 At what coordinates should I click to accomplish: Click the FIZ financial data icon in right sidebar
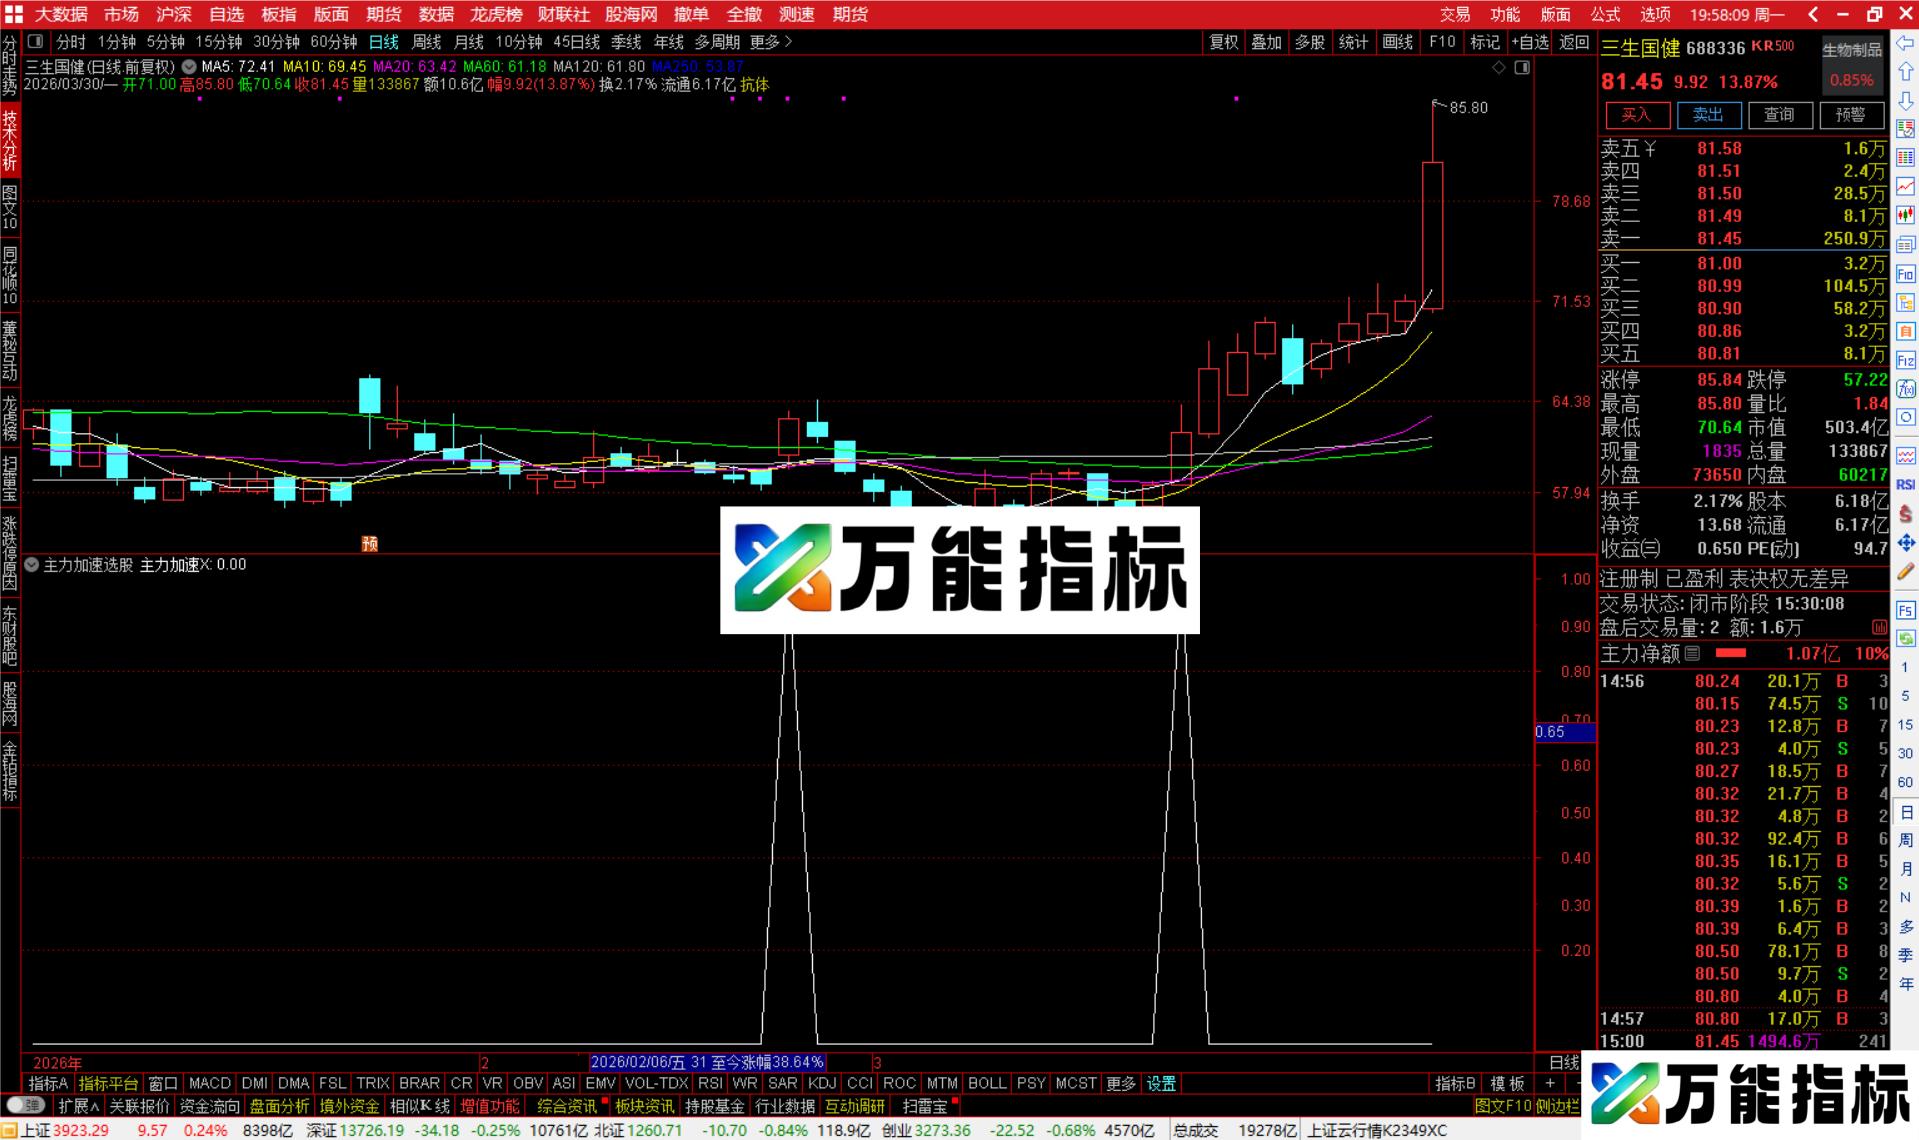click(1905, 360)
